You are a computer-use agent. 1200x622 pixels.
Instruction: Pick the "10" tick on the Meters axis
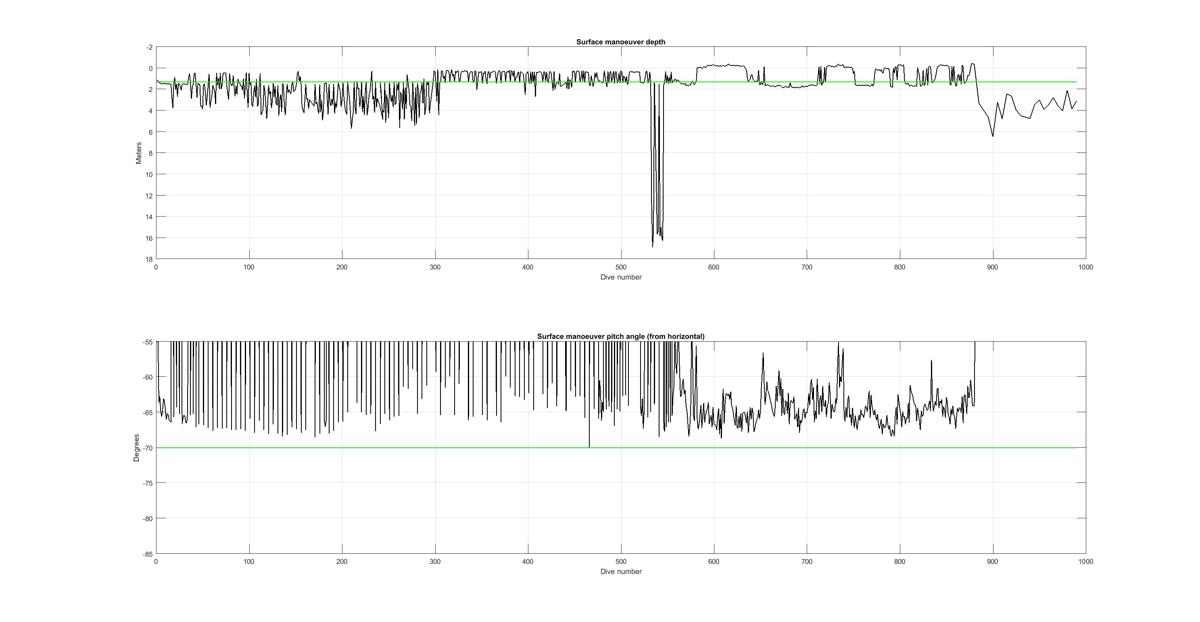tap(149, 174)
